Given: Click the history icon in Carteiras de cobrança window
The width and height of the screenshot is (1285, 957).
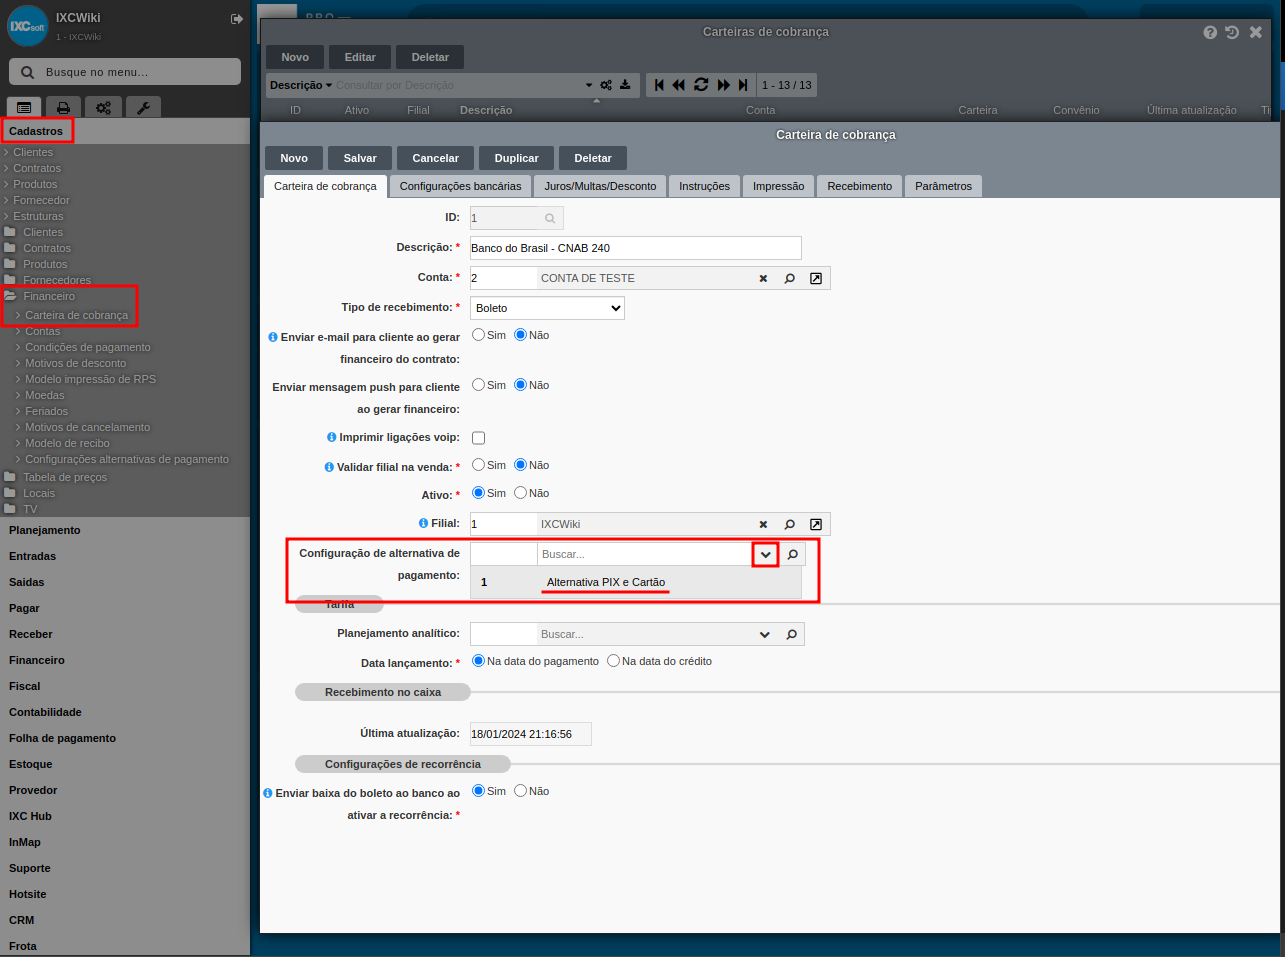Looking at the screenshot, I should point(1232,33).
